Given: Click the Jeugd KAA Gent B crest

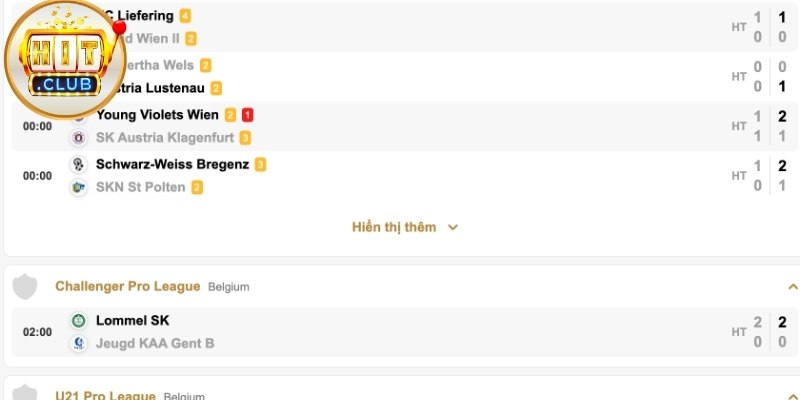Looking at the screenshot, I should click(78, 343).
